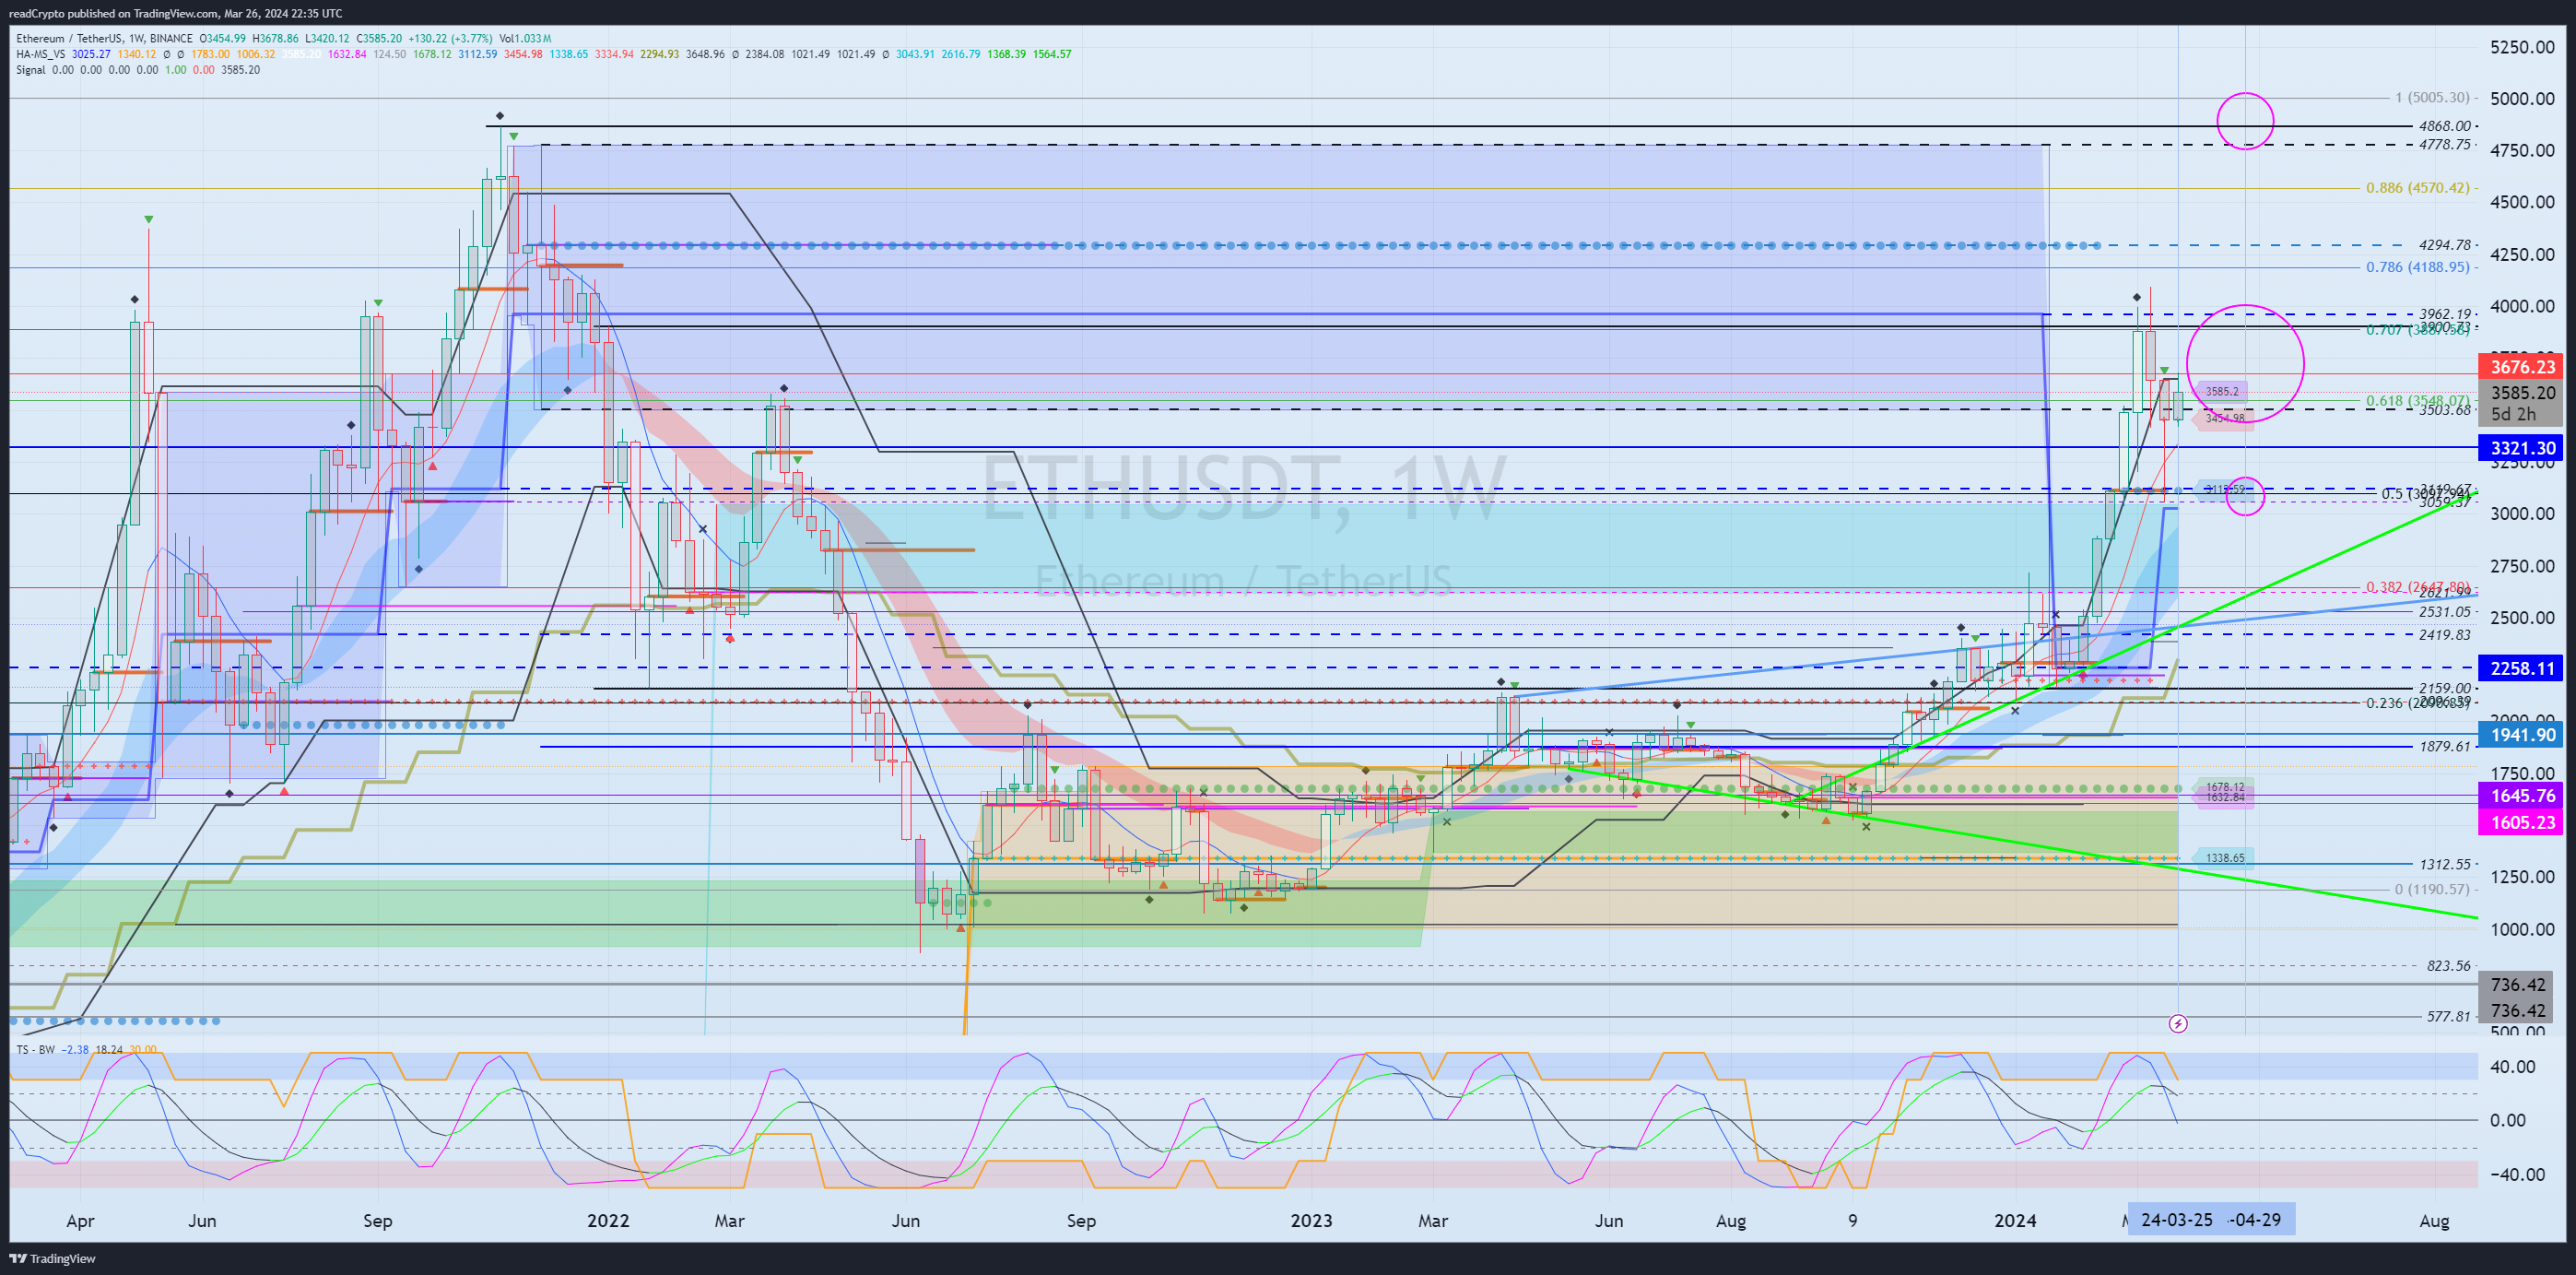
Task: Click the TS - BW oscillator legend name
Action: pos(35,1049)
